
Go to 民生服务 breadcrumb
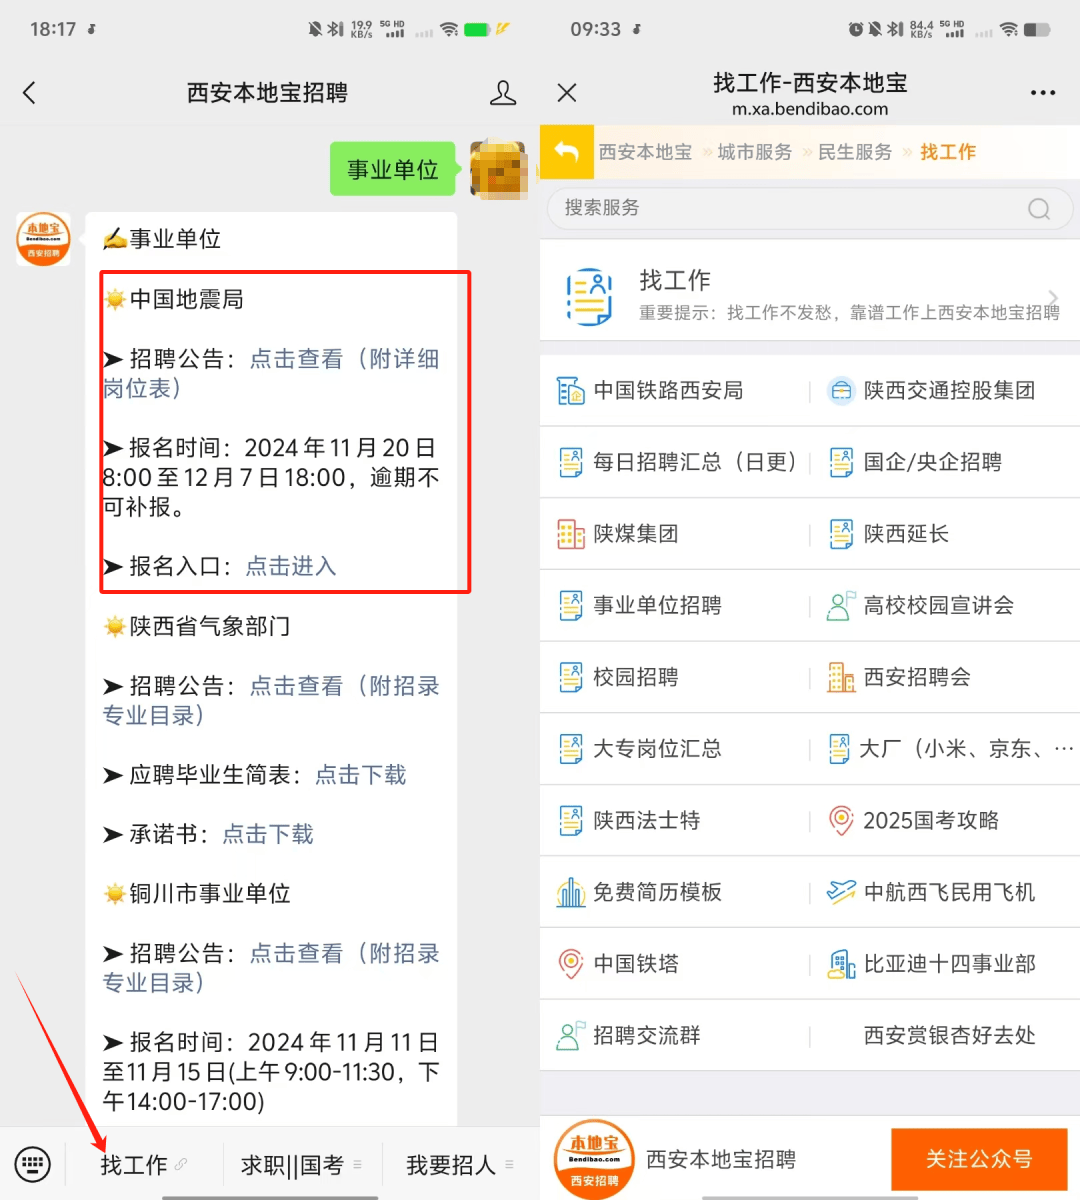click(x=854, y=152)
